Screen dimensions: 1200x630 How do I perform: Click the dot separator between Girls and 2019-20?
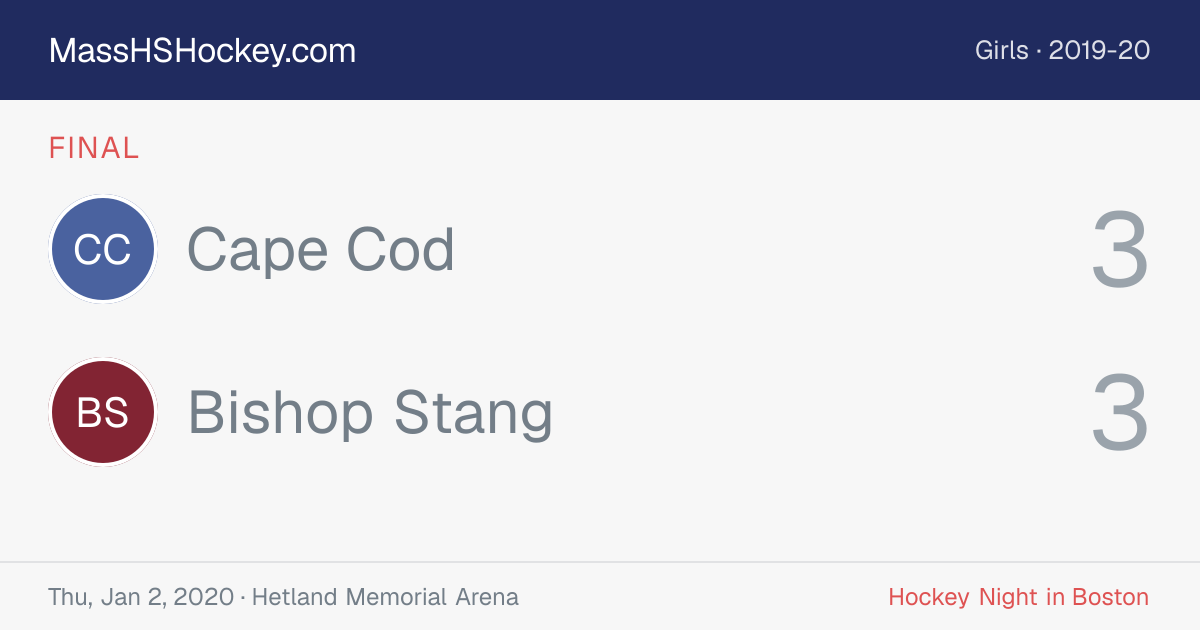click(x=1039, y=51)
